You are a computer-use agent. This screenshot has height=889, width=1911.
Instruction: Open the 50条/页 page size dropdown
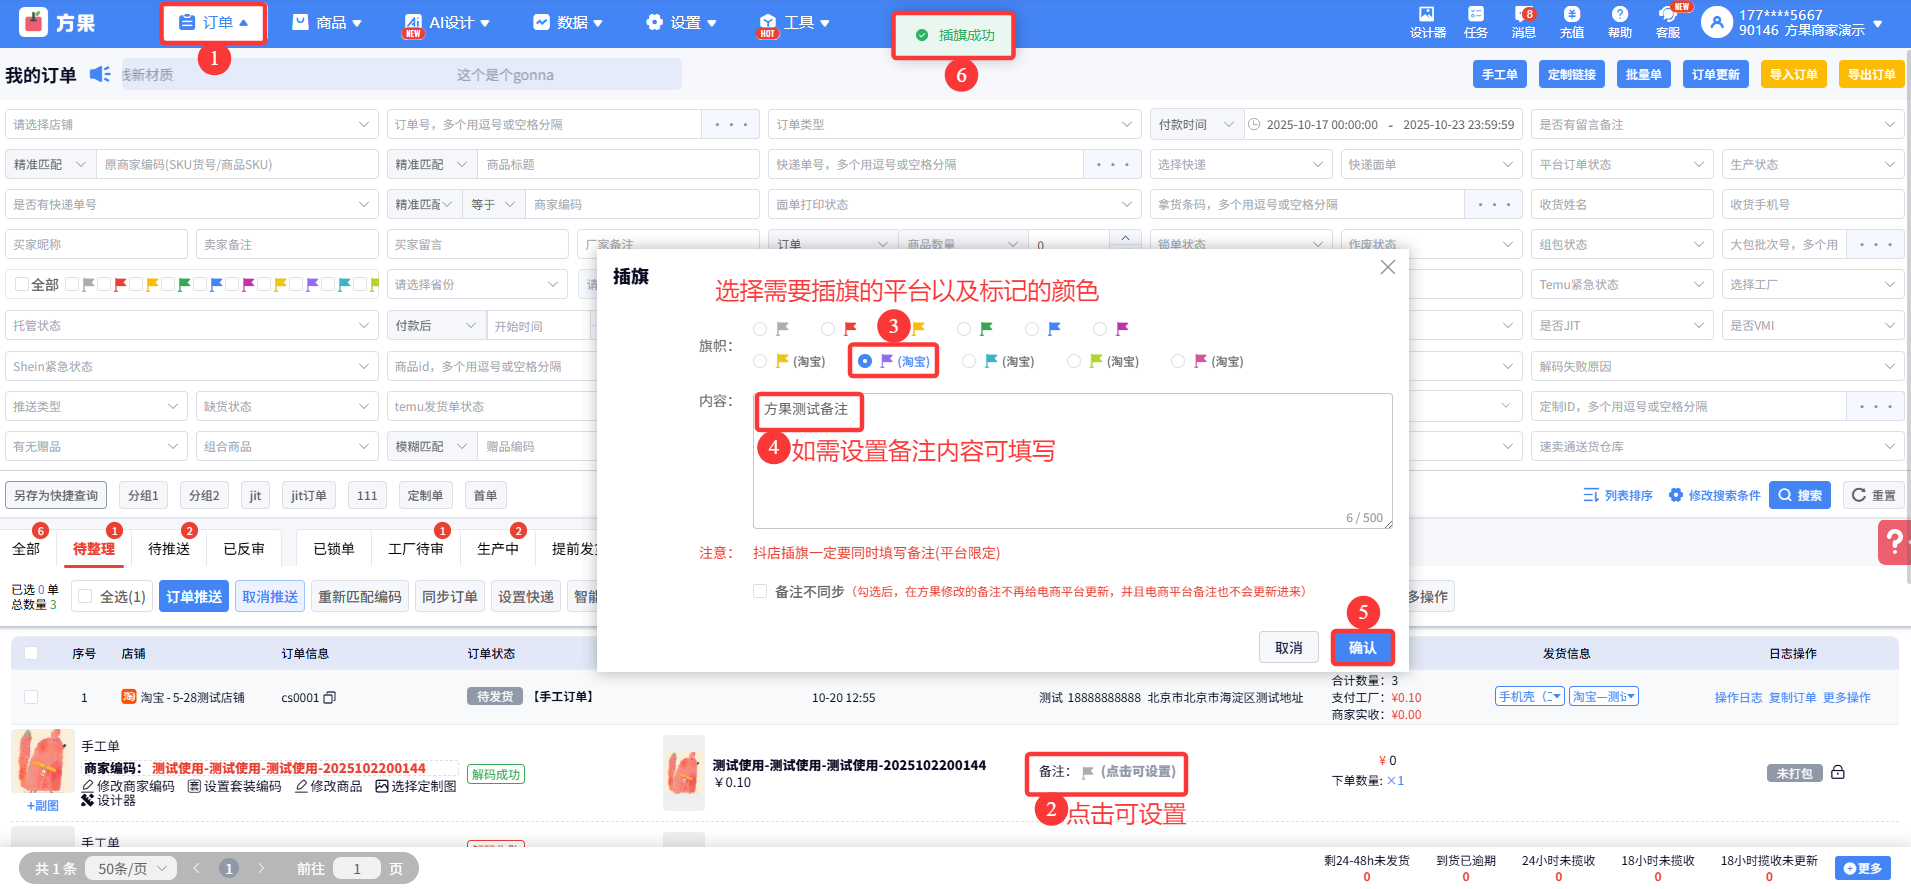131,868
